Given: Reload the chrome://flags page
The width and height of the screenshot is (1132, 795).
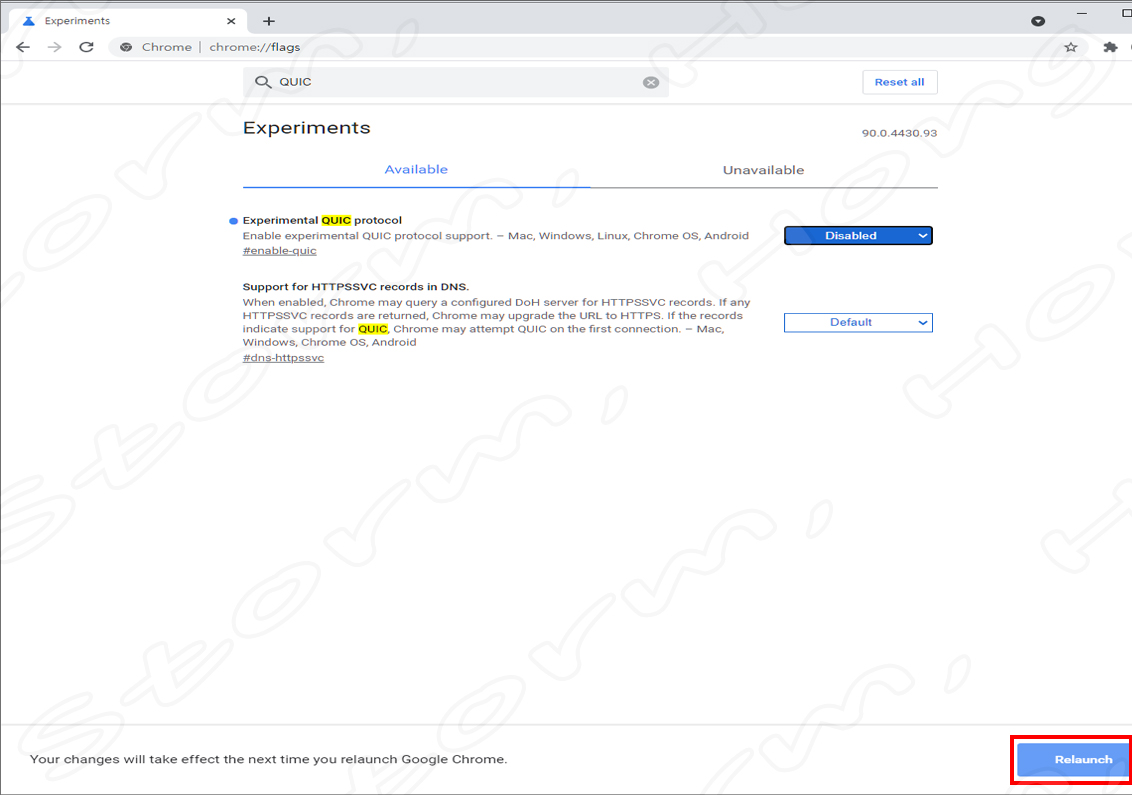Looking at the screenshot, I should point(87,47).
